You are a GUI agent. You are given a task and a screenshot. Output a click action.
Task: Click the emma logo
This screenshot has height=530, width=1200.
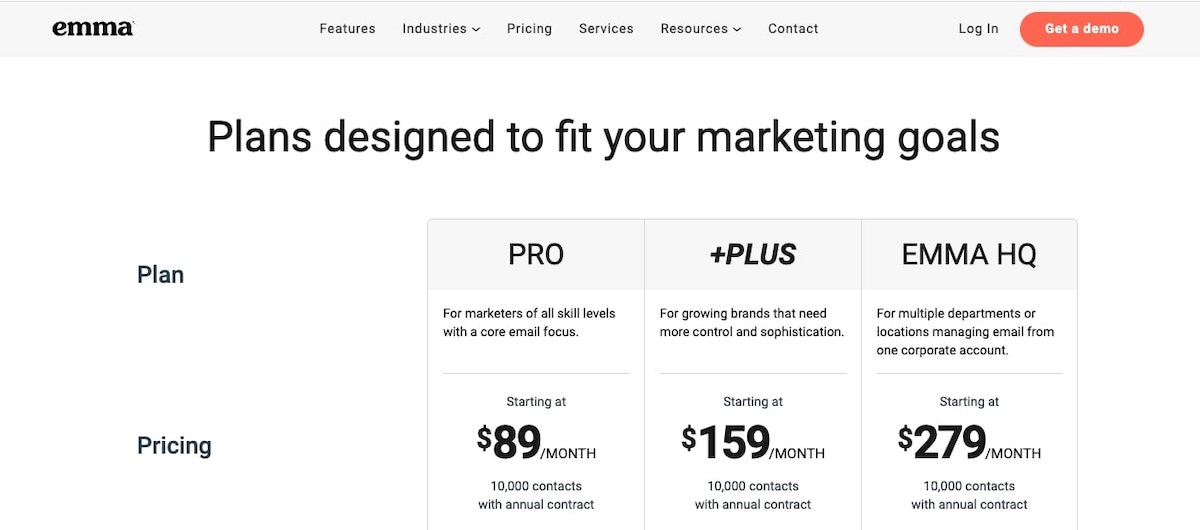pos(92,29)
